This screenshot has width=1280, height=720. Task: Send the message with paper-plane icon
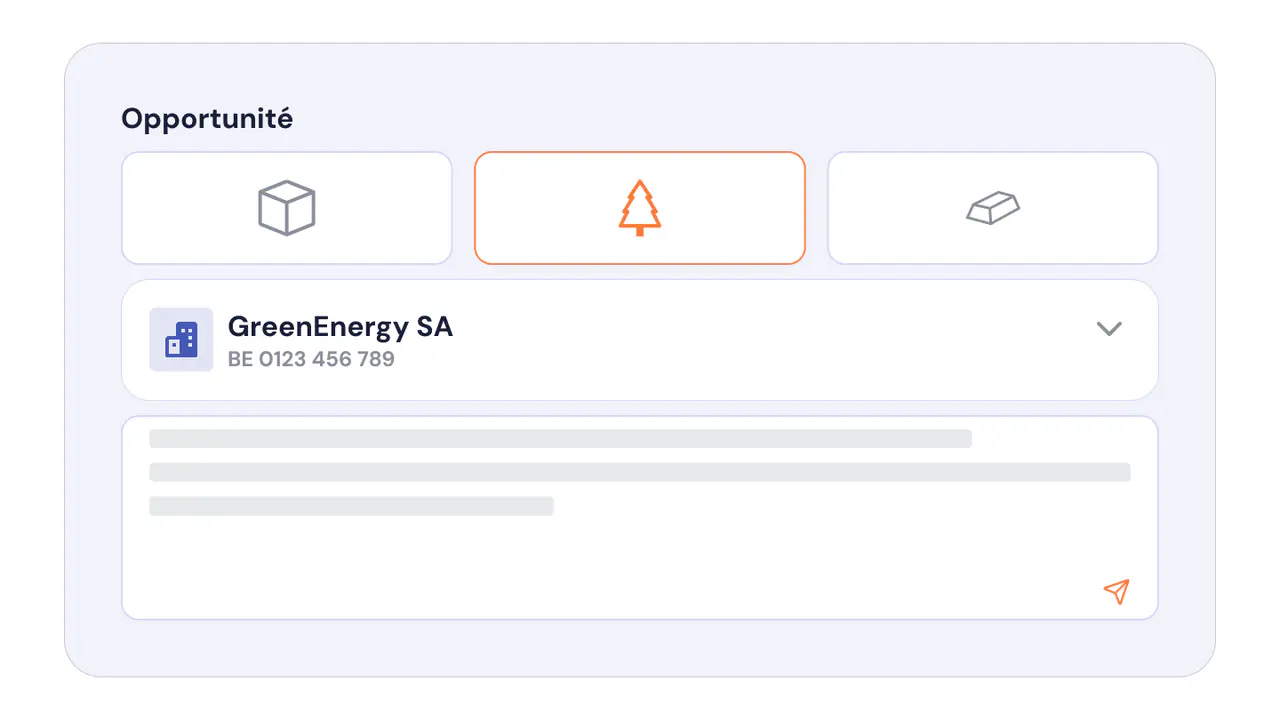1116,591
